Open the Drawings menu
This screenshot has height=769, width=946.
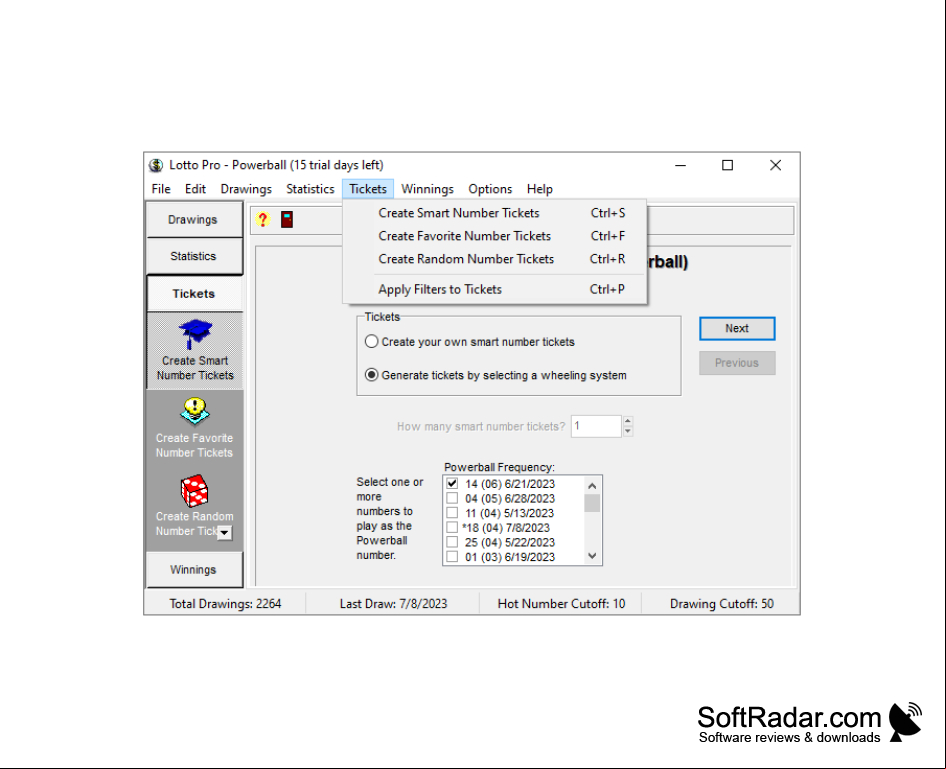point(246,189)
